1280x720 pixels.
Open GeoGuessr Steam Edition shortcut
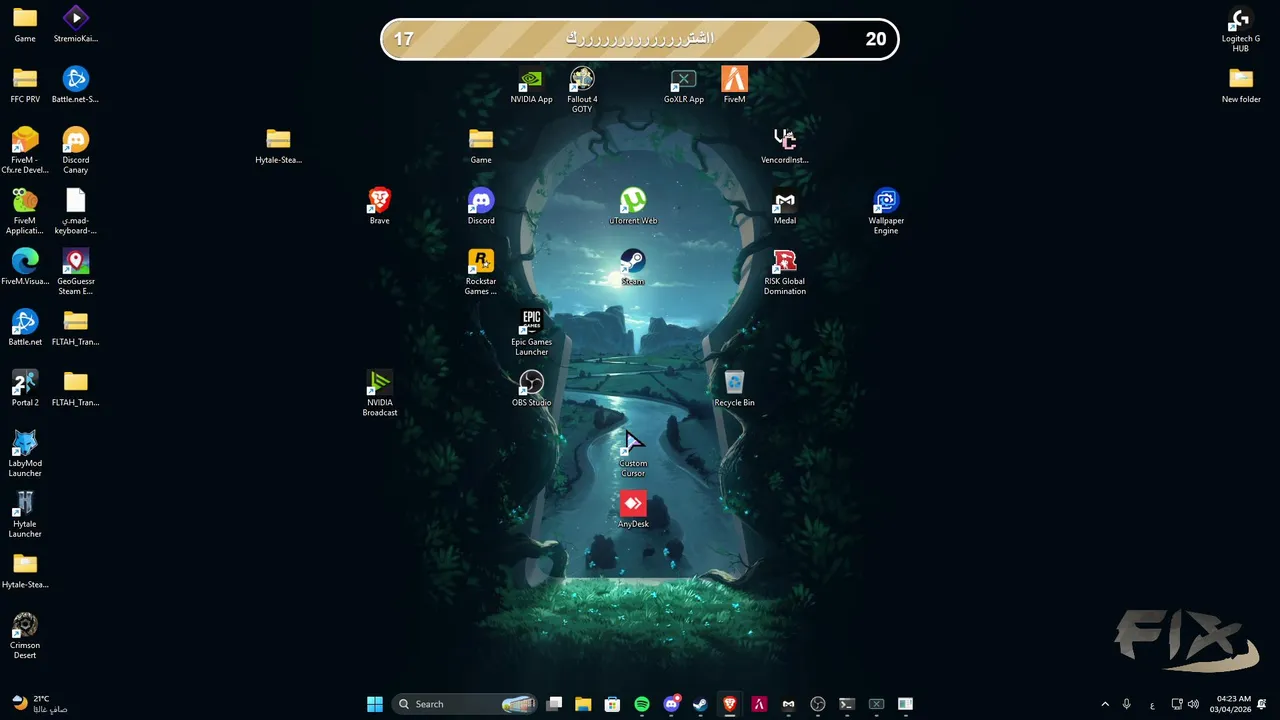click(x=76, y=272)
